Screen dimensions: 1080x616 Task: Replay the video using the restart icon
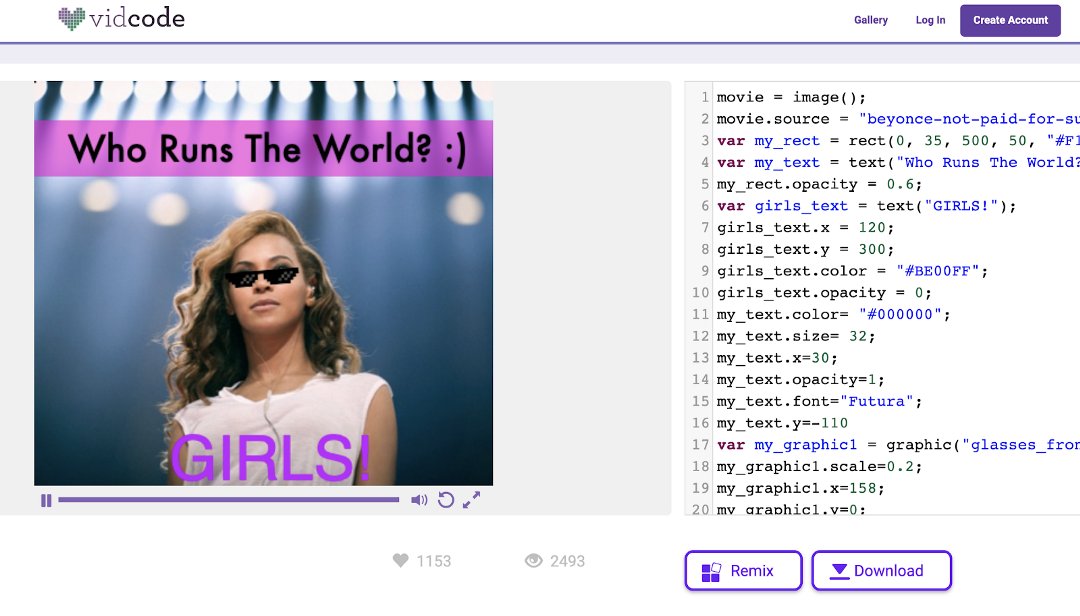pos(446,499)
